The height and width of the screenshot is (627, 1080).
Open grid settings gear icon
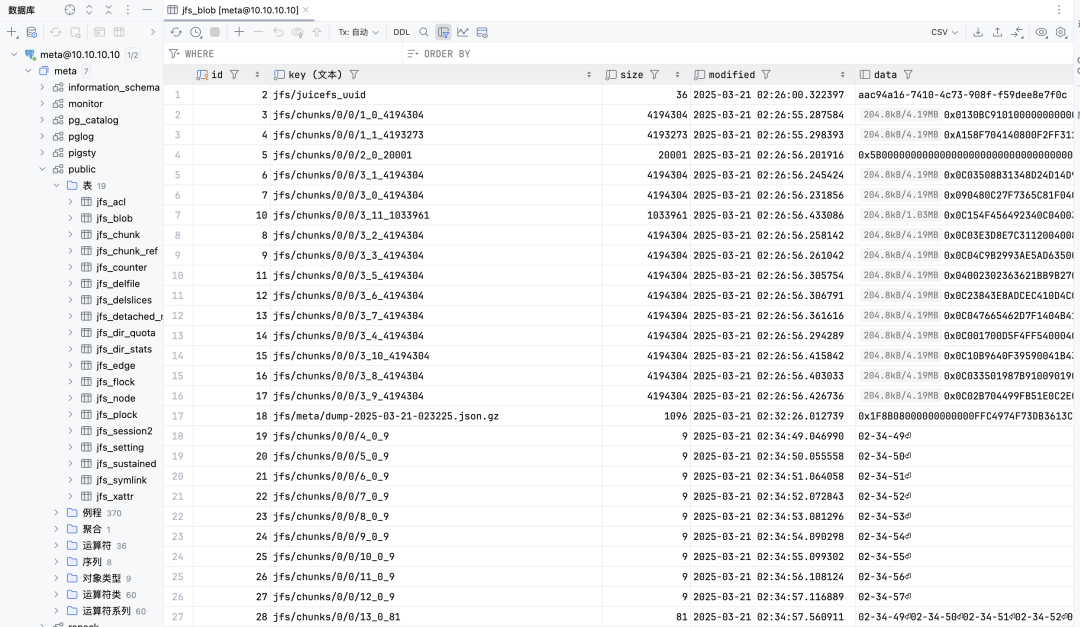click(x=1061, y=32)
